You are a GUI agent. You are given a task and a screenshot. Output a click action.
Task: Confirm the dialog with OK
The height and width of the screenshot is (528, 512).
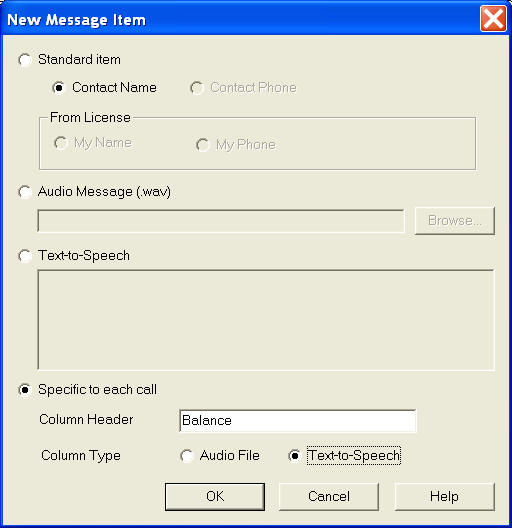point(215,497)
